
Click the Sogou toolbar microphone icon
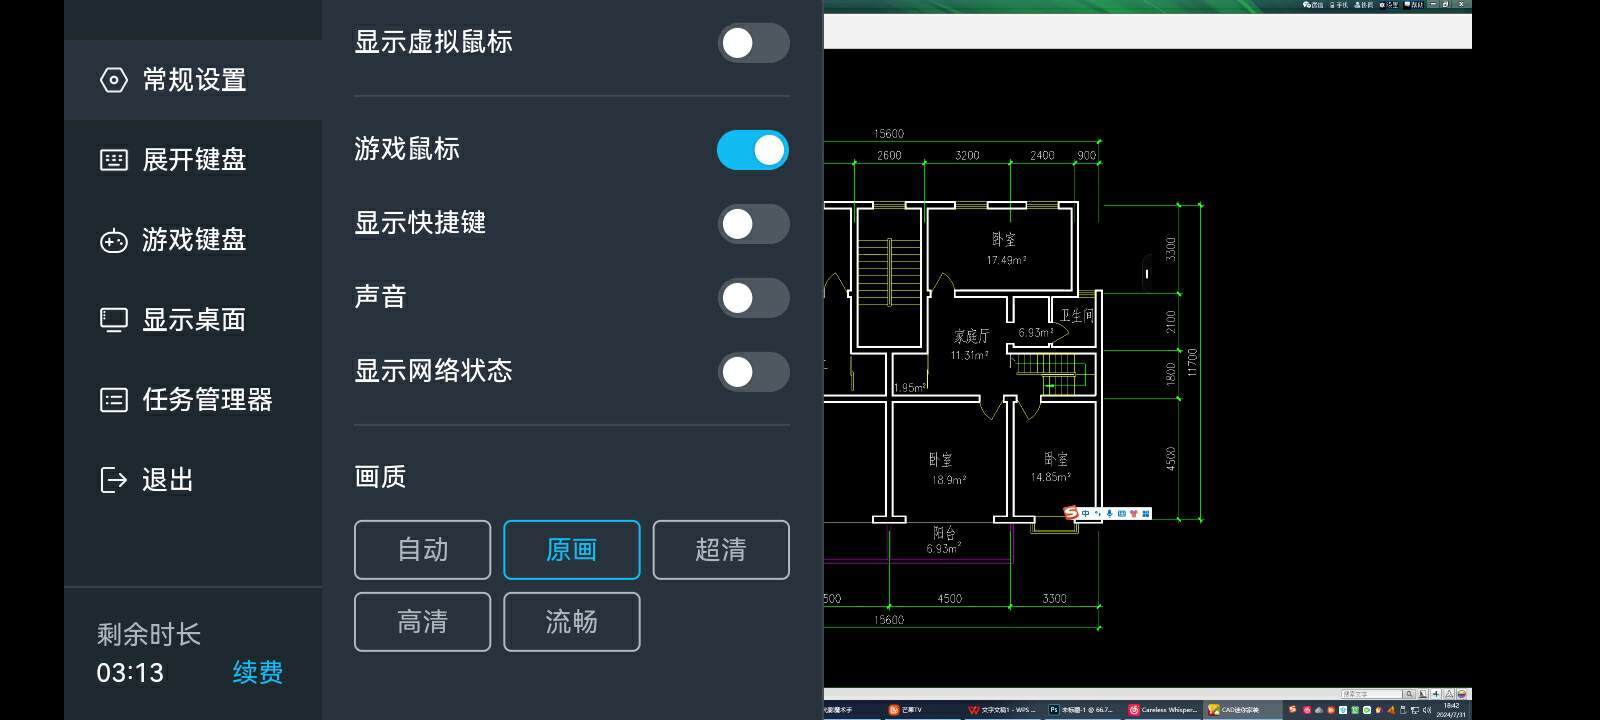click(x=1109, y=513)
